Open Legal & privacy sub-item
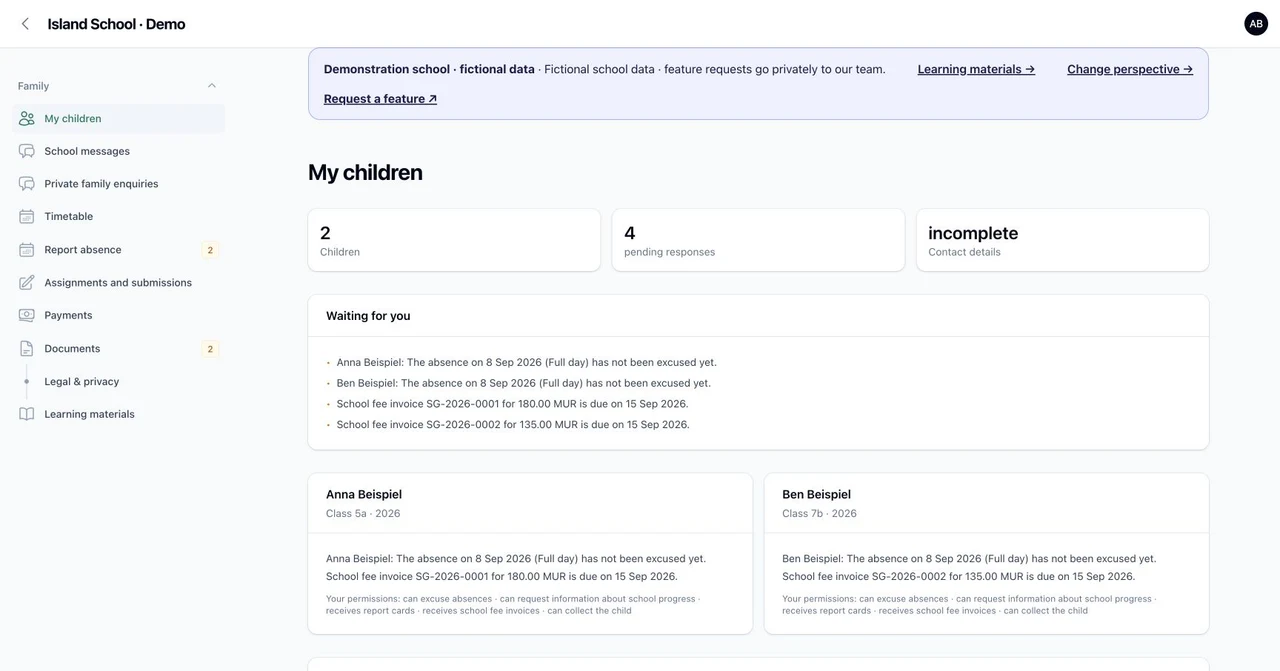This screenshot has width=1280, height=671. 82,382
